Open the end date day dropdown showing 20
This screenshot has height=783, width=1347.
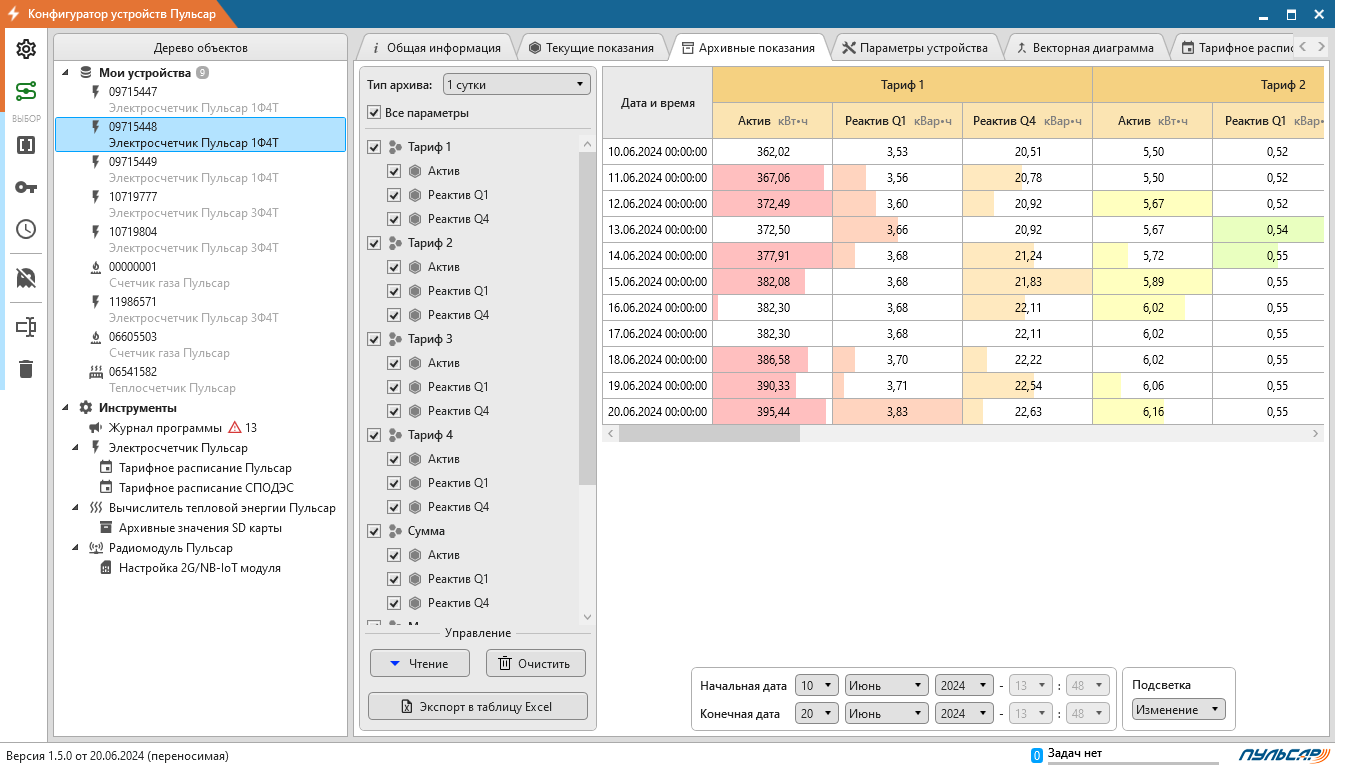(817, 714)
